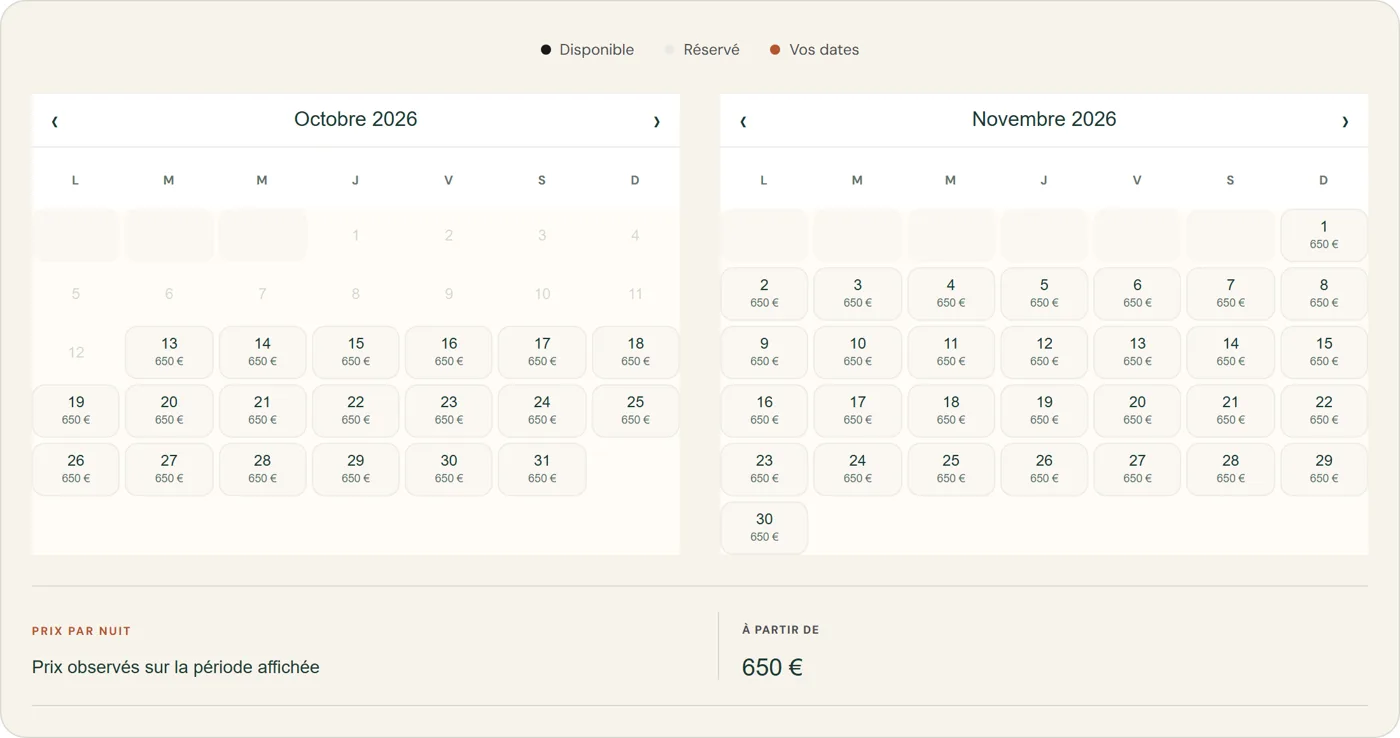The image size is (1400, 738).
Task: Choose November 22 in Novembre calendar
Action: (1324, 411)
